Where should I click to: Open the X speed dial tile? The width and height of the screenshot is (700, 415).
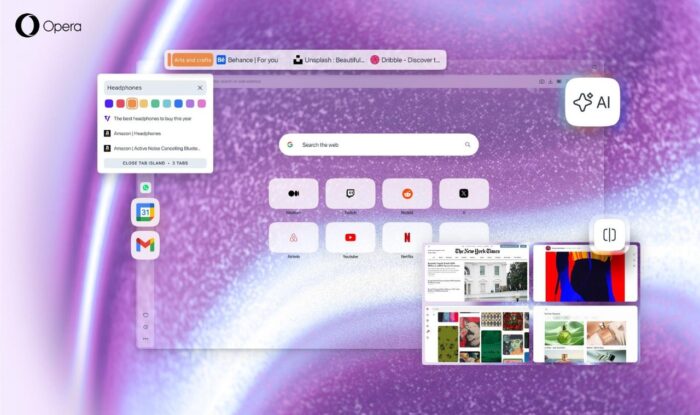tap(464, 193)
